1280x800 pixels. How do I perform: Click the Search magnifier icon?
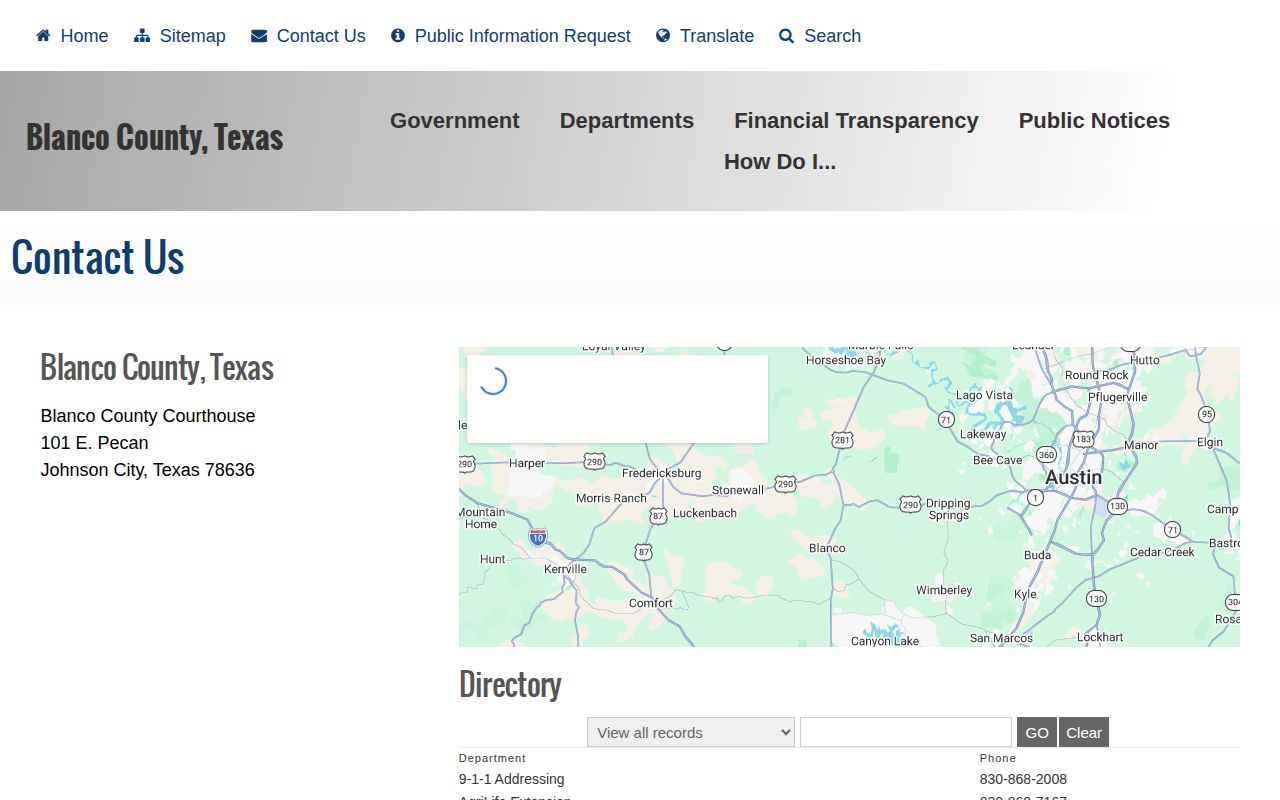(787, 36)
